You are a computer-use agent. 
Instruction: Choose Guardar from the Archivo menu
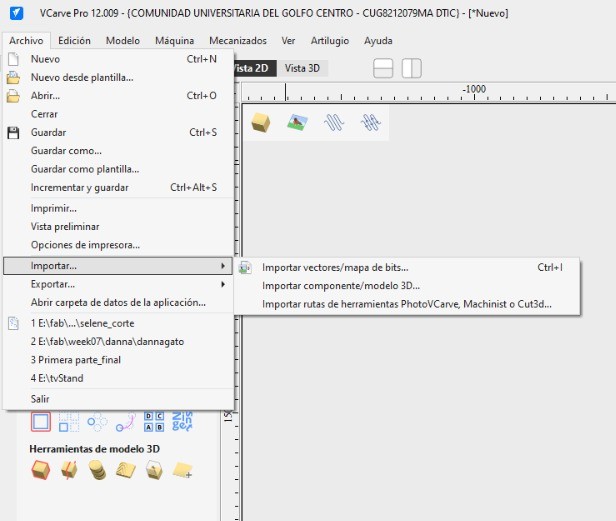point(118,133)
